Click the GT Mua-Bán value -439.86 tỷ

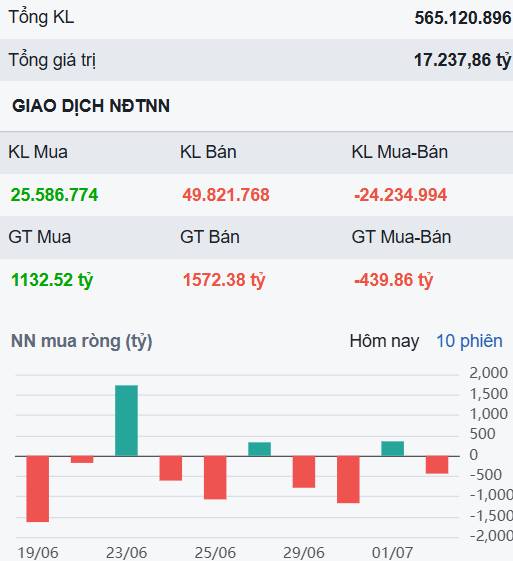pos(394,280)
